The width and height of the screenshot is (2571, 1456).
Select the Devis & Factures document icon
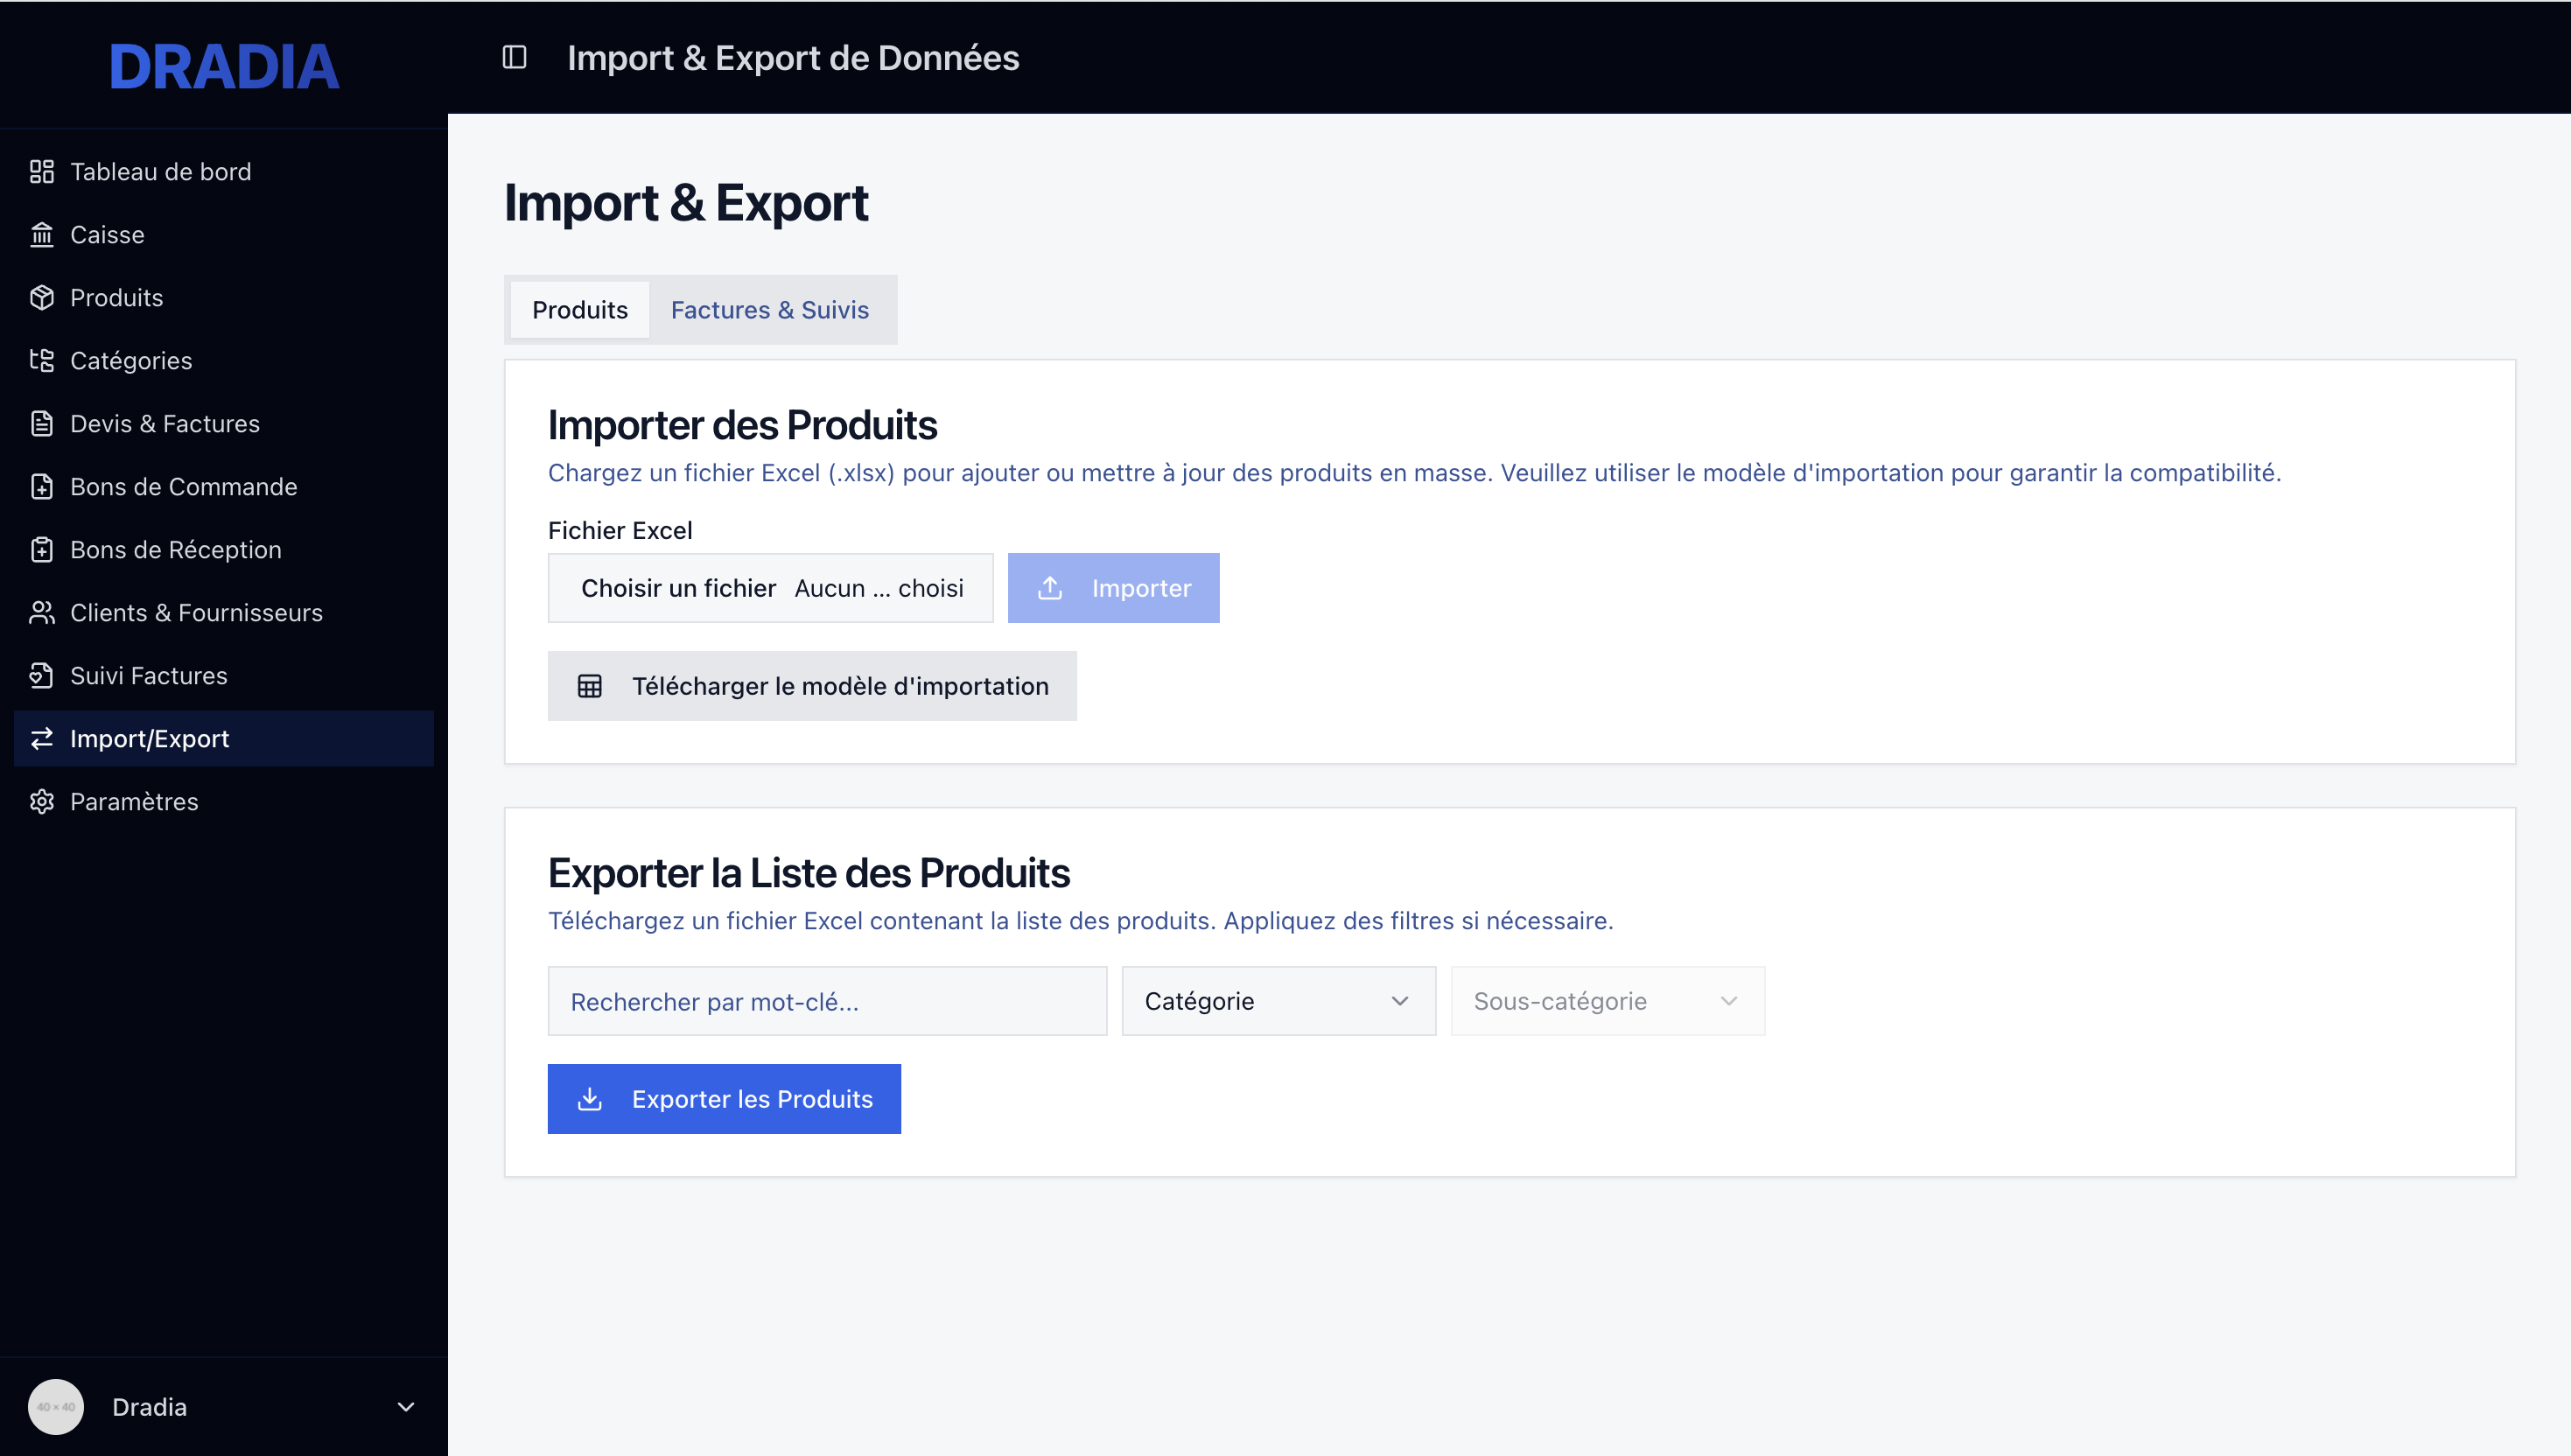pos(41,423)
